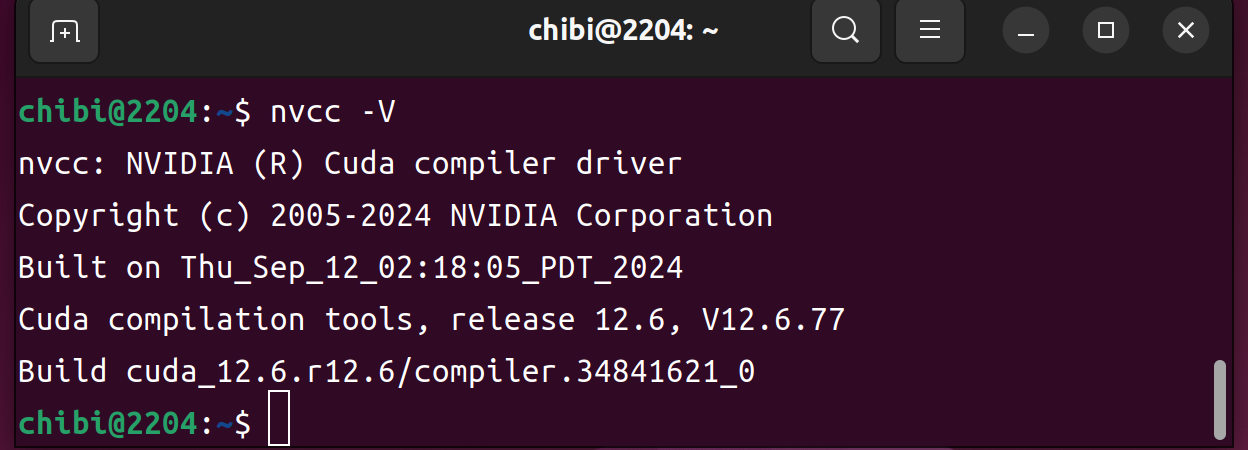Click the "Cuda compiler driver" output text
This screenshot has height=450, width=1248.
[x=502, y=164]
